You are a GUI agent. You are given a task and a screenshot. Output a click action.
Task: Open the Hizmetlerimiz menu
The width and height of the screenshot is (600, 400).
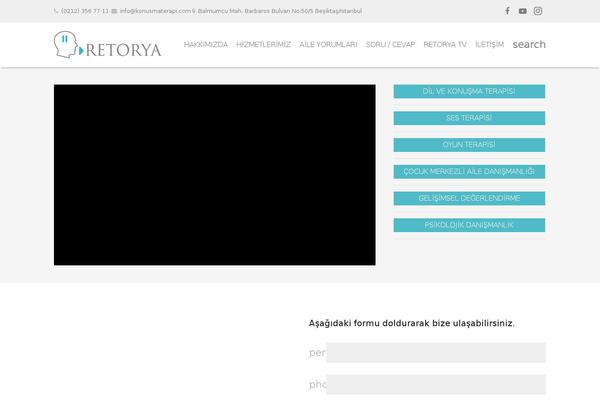(x=263, y=44)
